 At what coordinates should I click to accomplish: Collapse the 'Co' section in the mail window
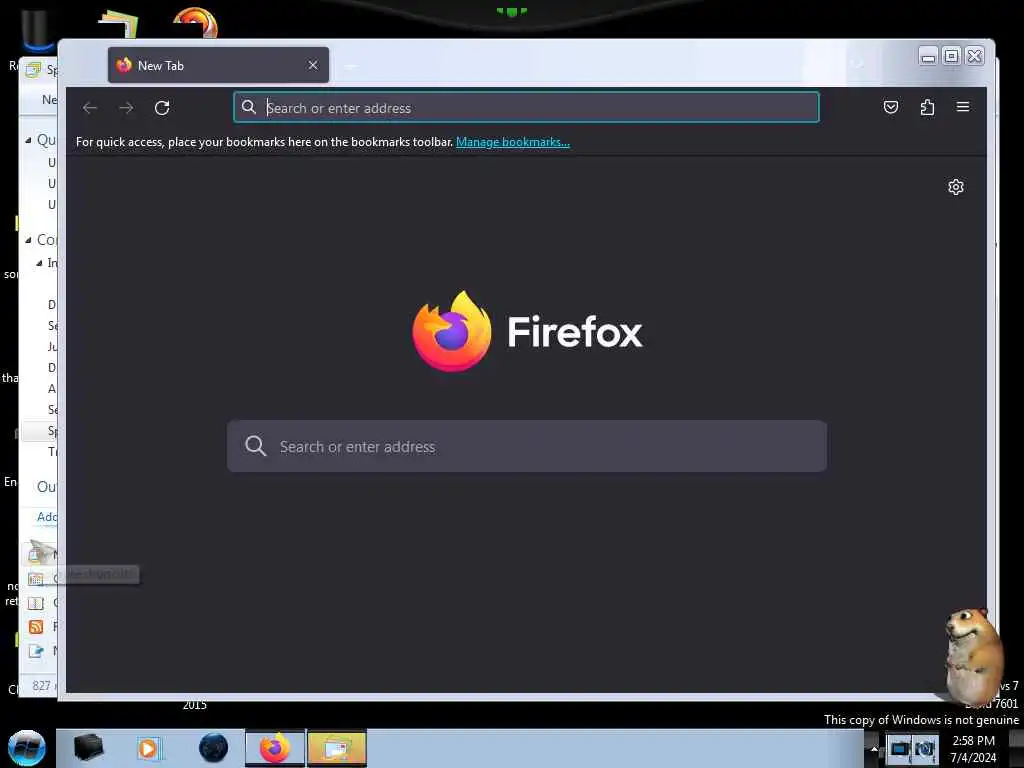pyautogui.click(x=29, y=240)
